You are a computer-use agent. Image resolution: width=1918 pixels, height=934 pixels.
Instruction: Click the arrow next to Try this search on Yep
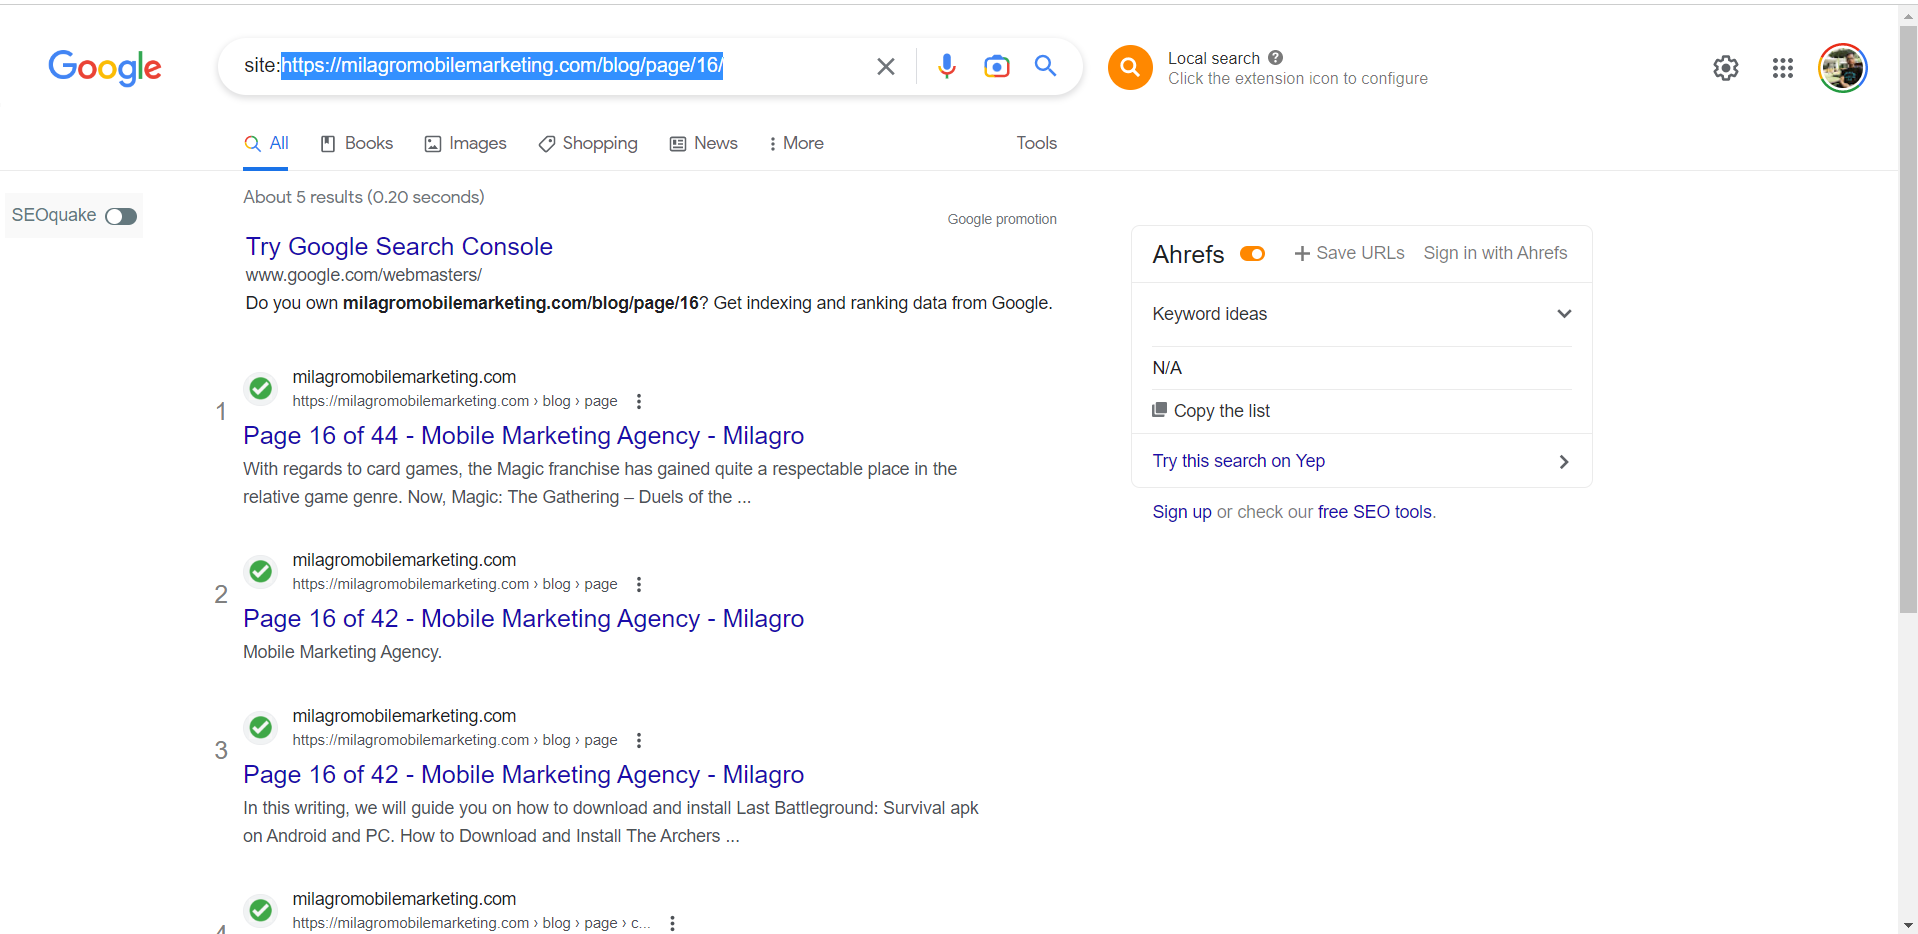(1564, 461)
